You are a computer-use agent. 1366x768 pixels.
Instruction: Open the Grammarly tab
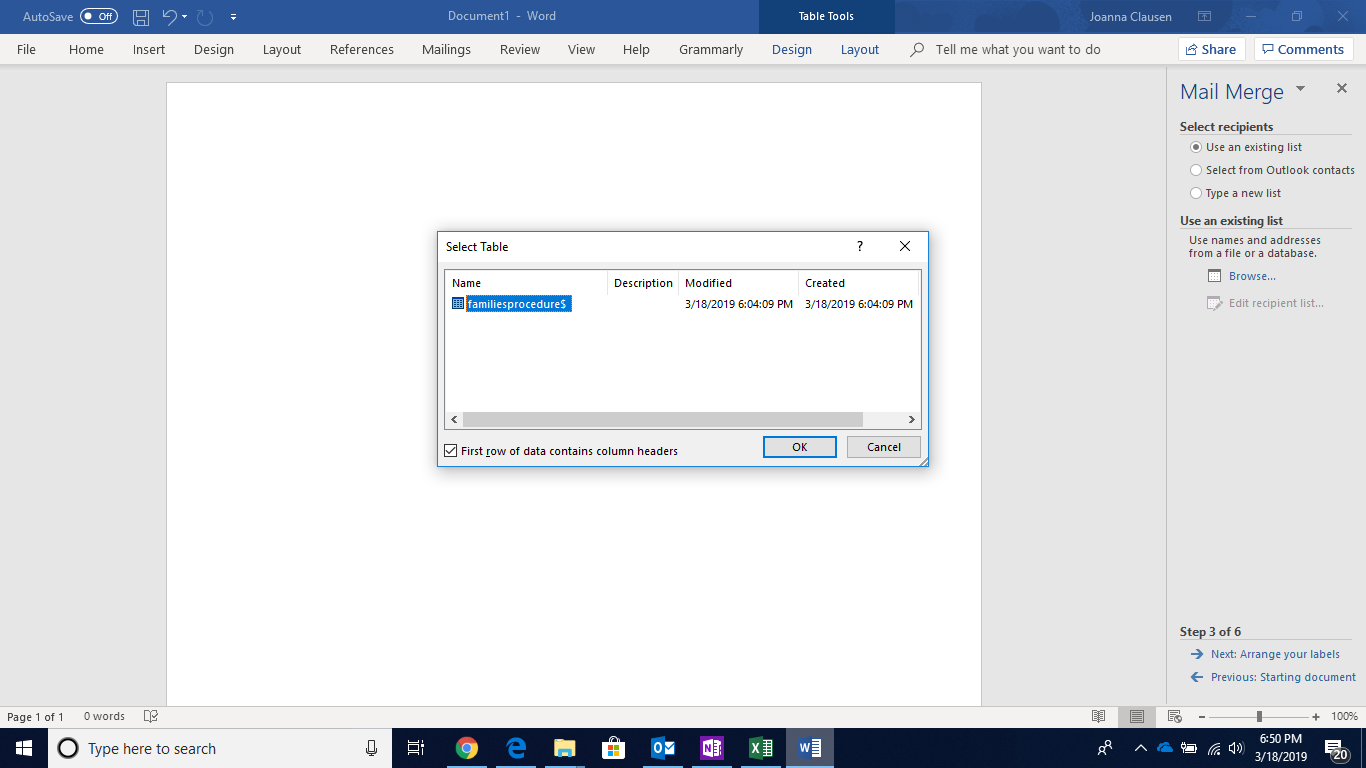pos(711,49)
